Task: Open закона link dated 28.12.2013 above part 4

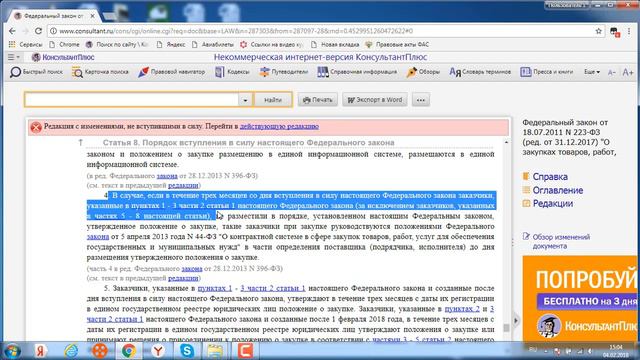Action: [167, 176]
